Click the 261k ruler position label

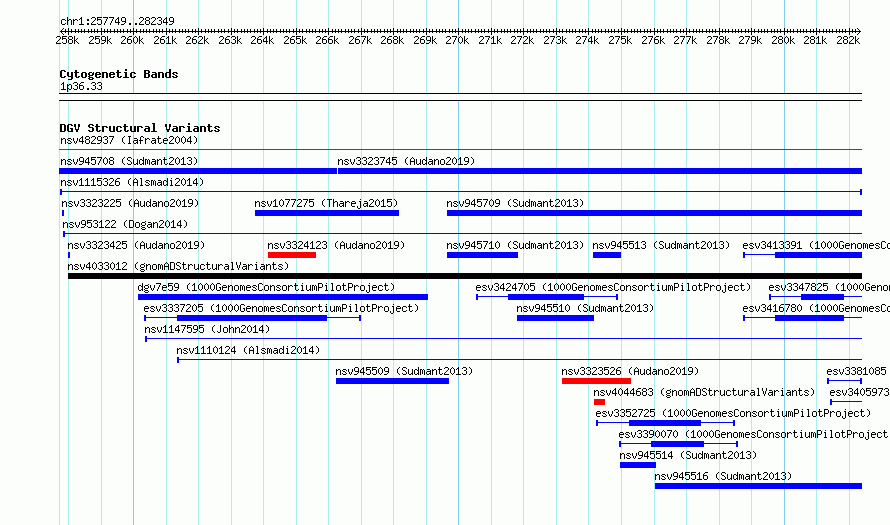pyautogui.click(x=165, y=40)
